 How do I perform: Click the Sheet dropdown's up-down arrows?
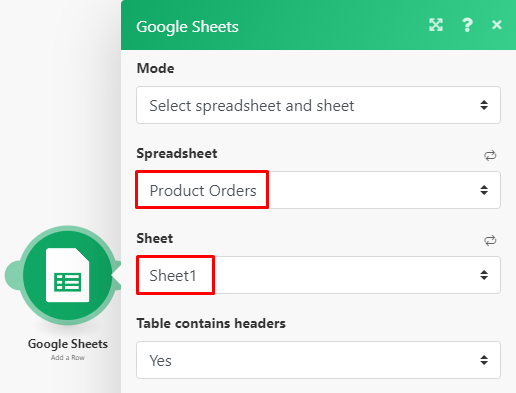coord(484,275)
